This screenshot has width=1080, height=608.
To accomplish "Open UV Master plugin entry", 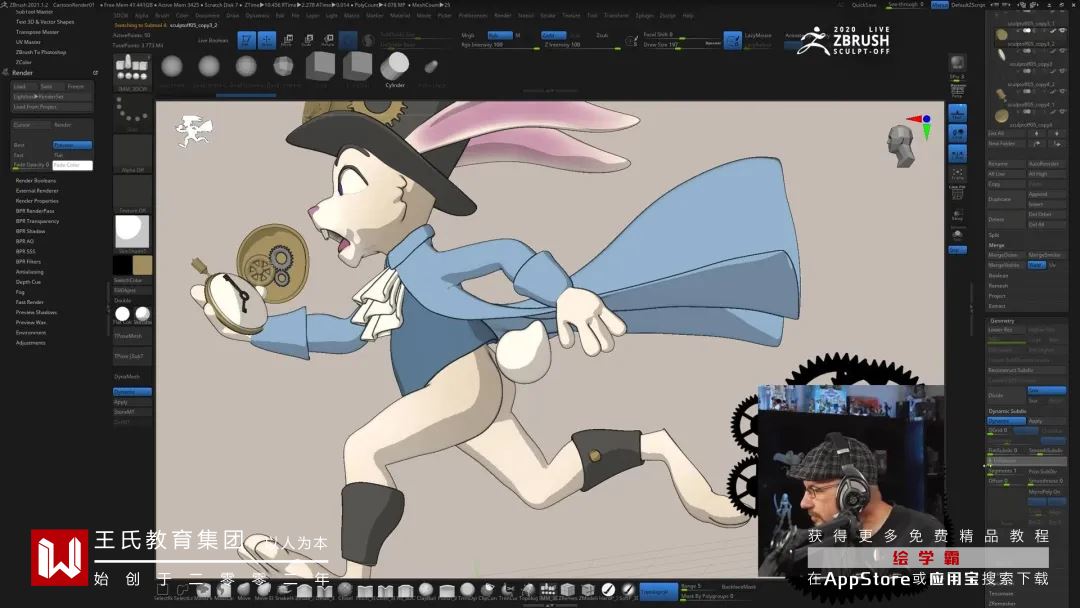I will (28, 42).
